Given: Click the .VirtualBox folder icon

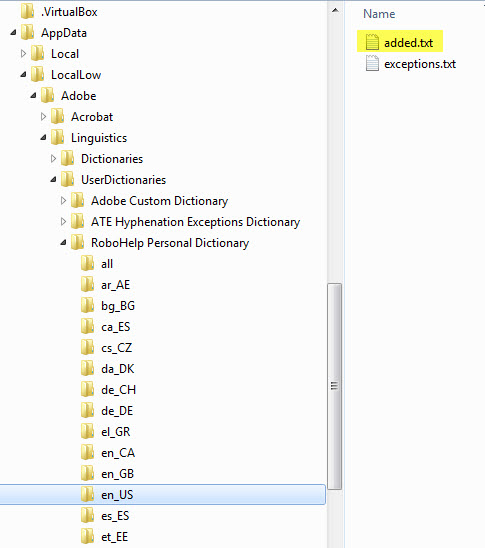Looking at the screenshot, I should point(28,12).
